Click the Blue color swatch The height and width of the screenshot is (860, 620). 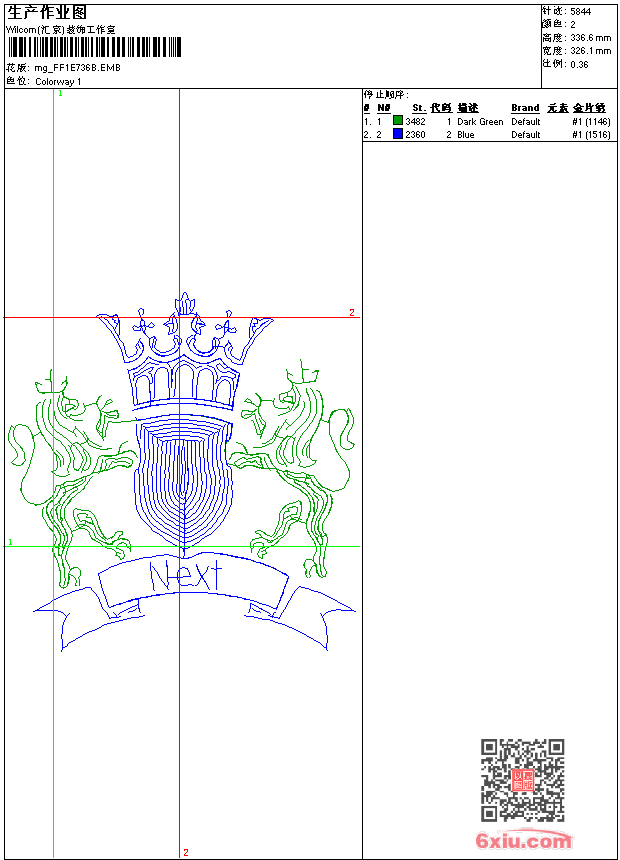[x=398, y=134]
